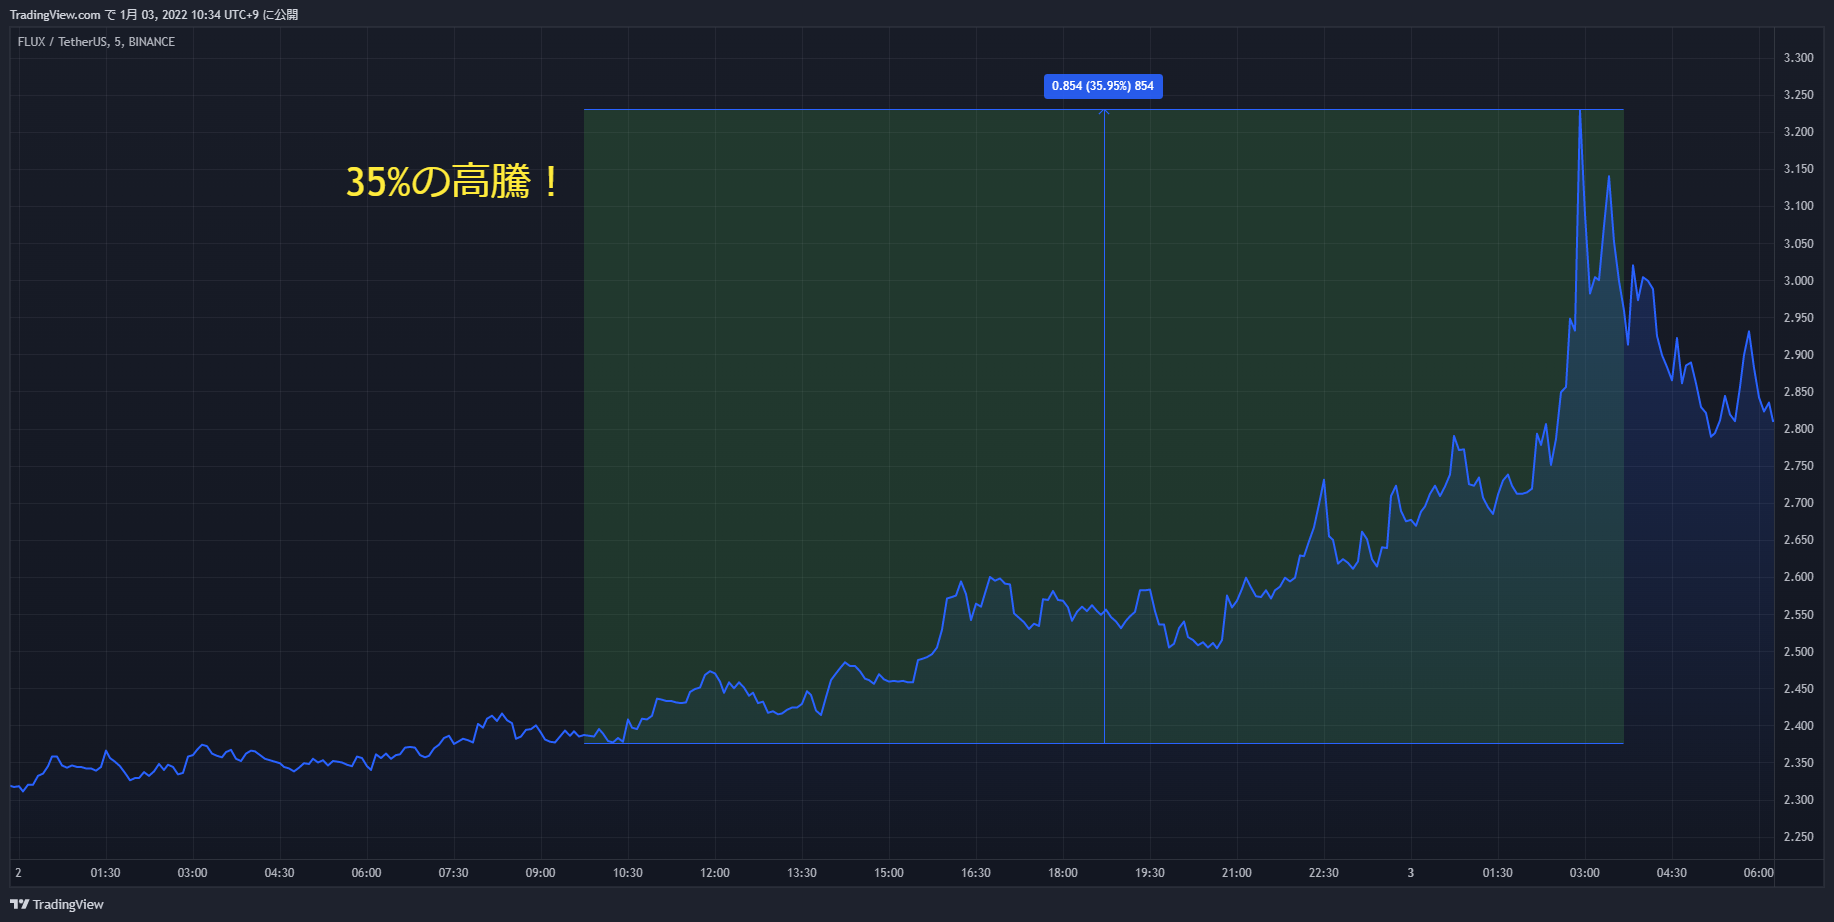The width and height of the screenshot is (1834, 922).
Task: Click the price peak of the line chart
Action: click(x=1579, y=111)
